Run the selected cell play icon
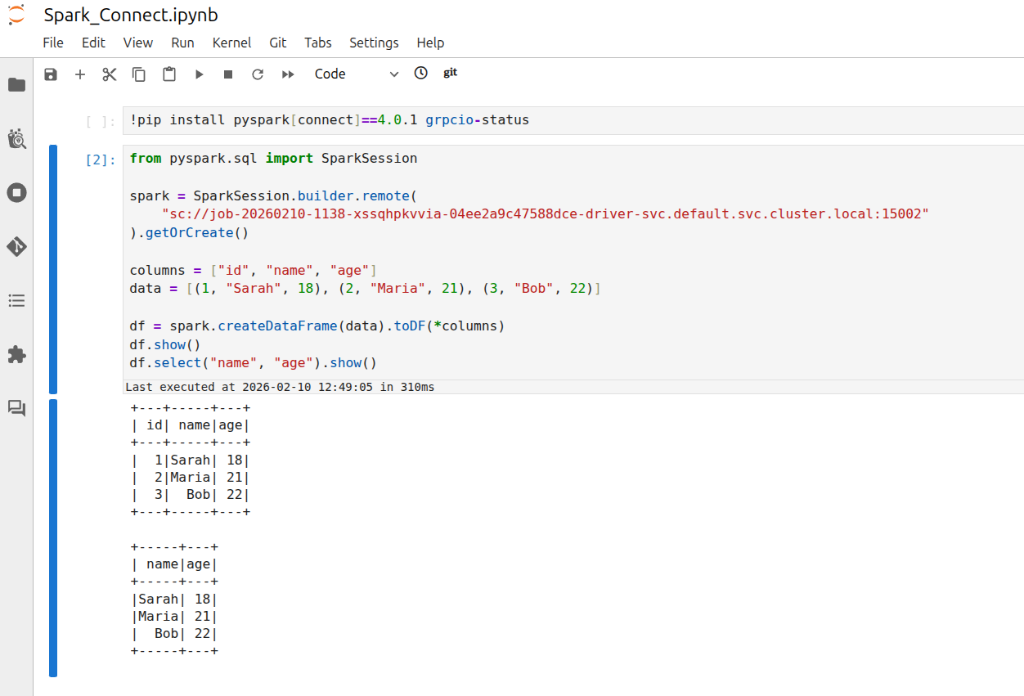This screenshot has height=696, width=1024. [x=199, y=74]
